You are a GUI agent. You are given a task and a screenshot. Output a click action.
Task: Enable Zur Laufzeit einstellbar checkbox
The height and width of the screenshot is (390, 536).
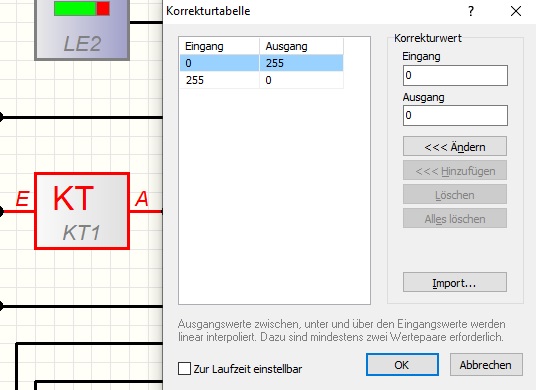184,368
